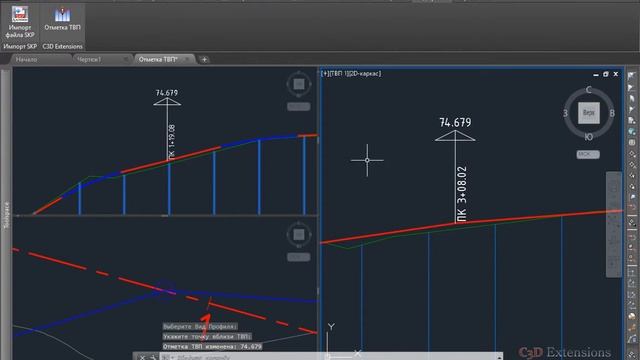Click the Ю compass direction on ViewCube
The width and height of the screenshot is (640, 360).
click(x=589, y=137)
